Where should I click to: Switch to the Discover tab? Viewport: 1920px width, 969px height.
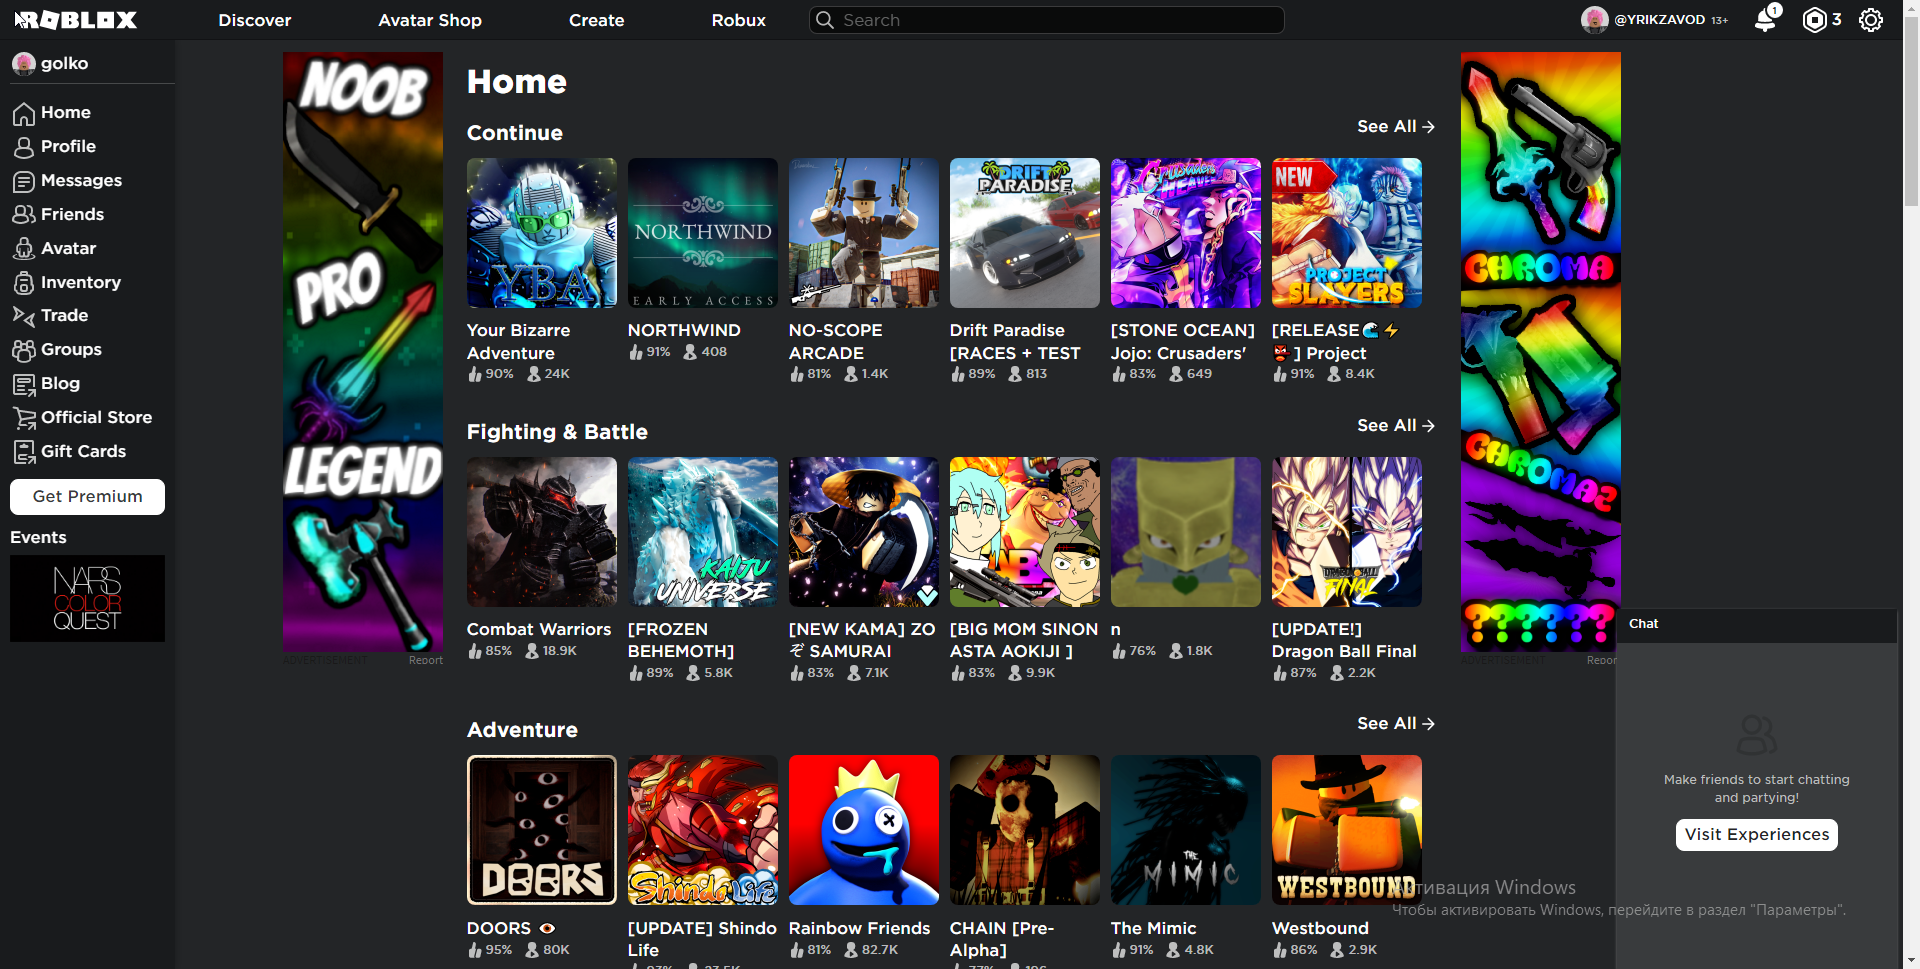click(x=254, y=20)
